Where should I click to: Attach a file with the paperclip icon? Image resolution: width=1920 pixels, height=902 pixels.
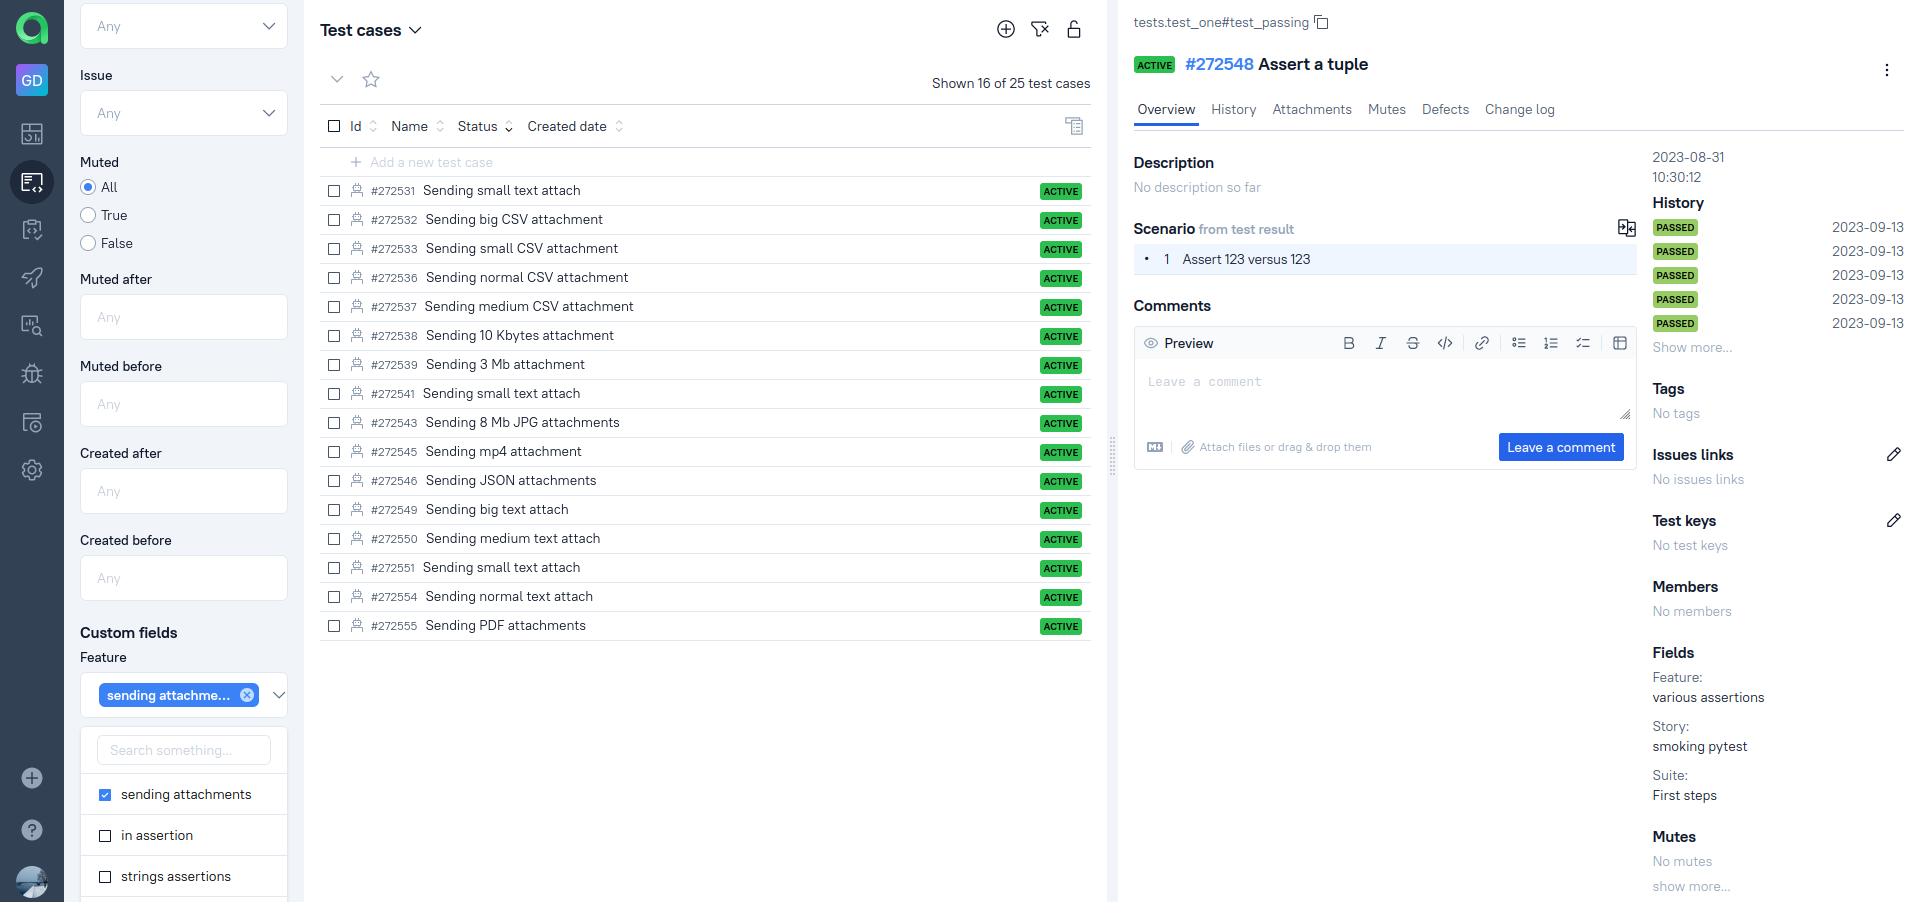tap(1188, 447)
